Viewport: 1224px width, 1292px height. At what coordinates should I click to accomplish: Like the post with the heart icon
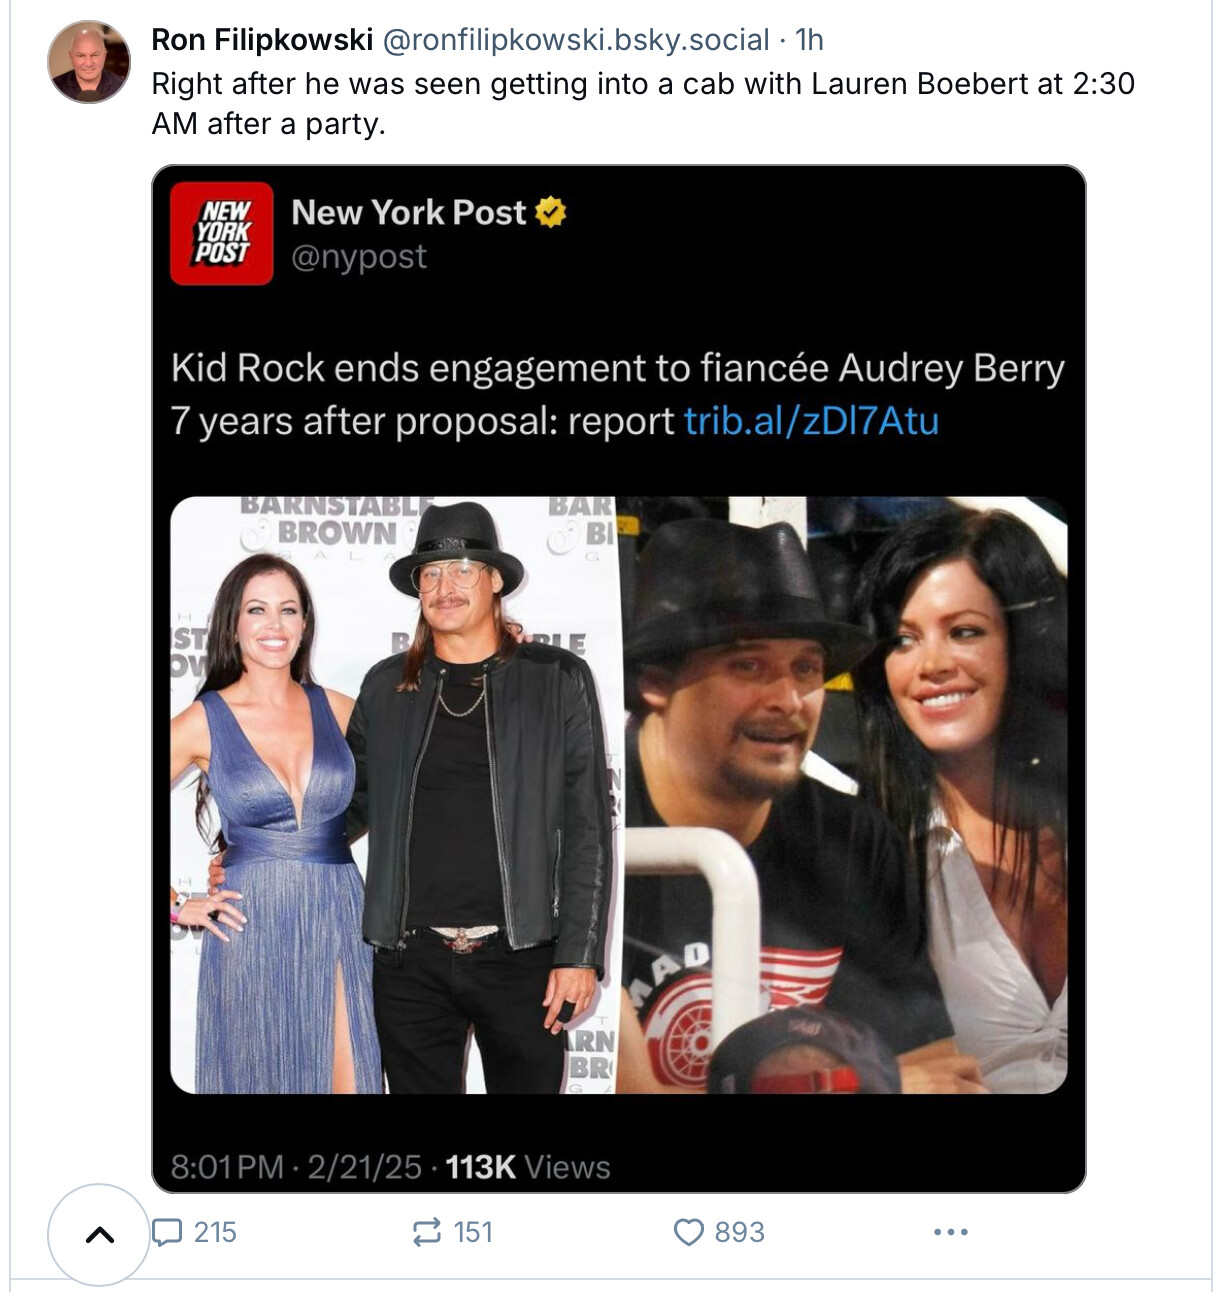[689, 1231]
